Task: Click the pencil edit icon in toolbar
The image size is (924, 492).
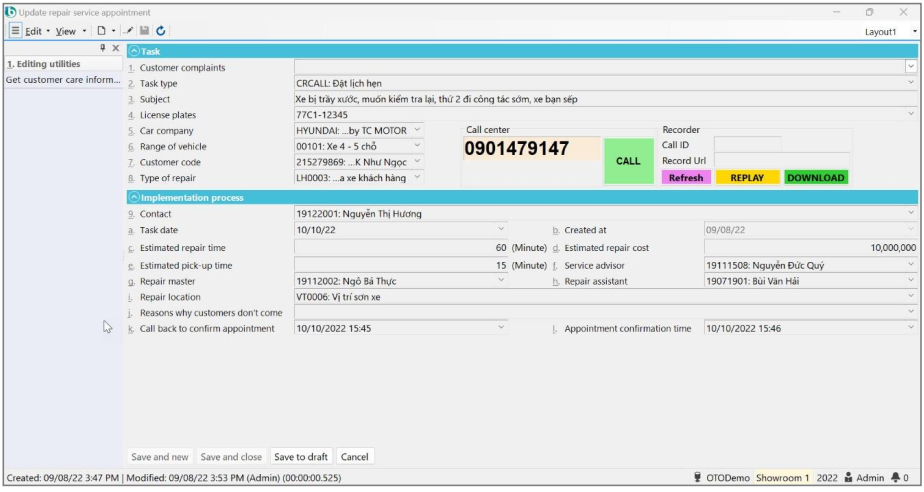Action: (x=129, y=31)
